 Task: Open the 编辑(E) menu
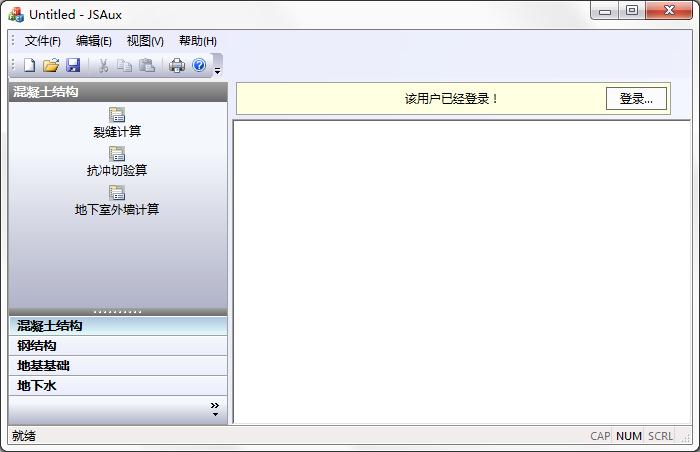click(94, 41)
